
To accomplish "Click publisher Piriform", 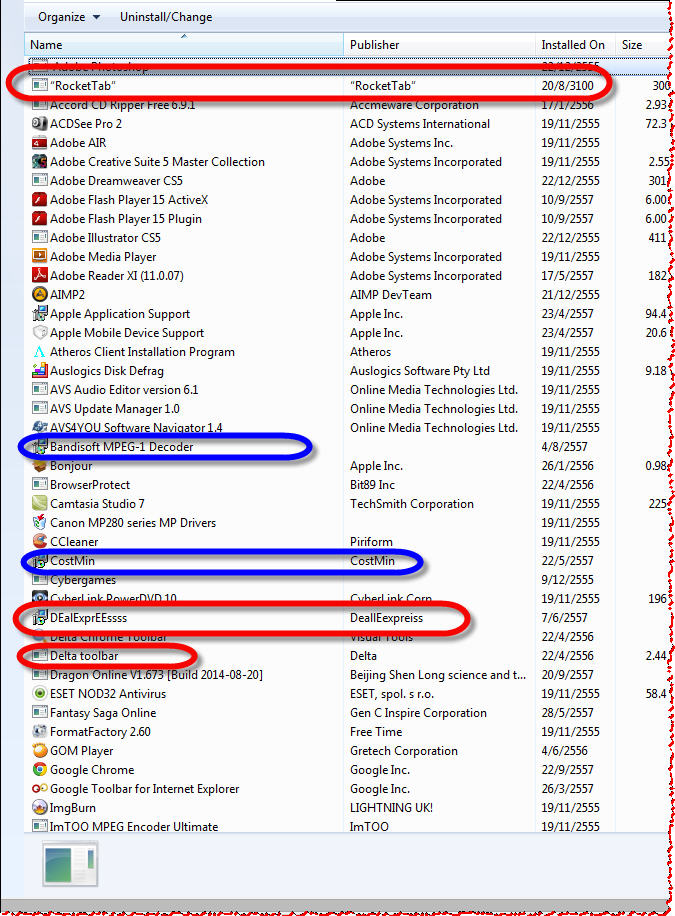I will 371,542.
